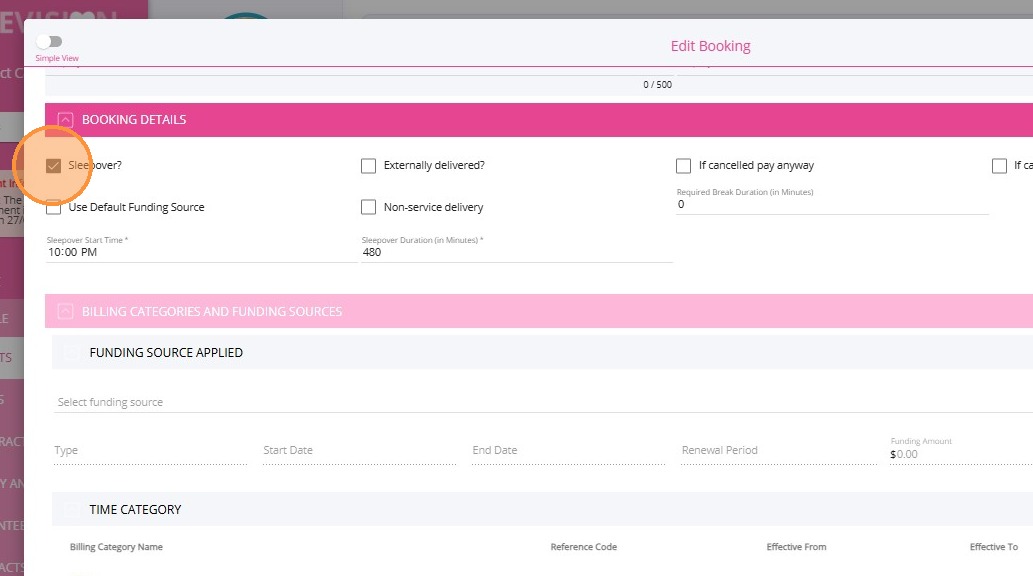Check Use Default Funding Source box
Viewport: 1033px width, 576px height.
coord(54,208)
